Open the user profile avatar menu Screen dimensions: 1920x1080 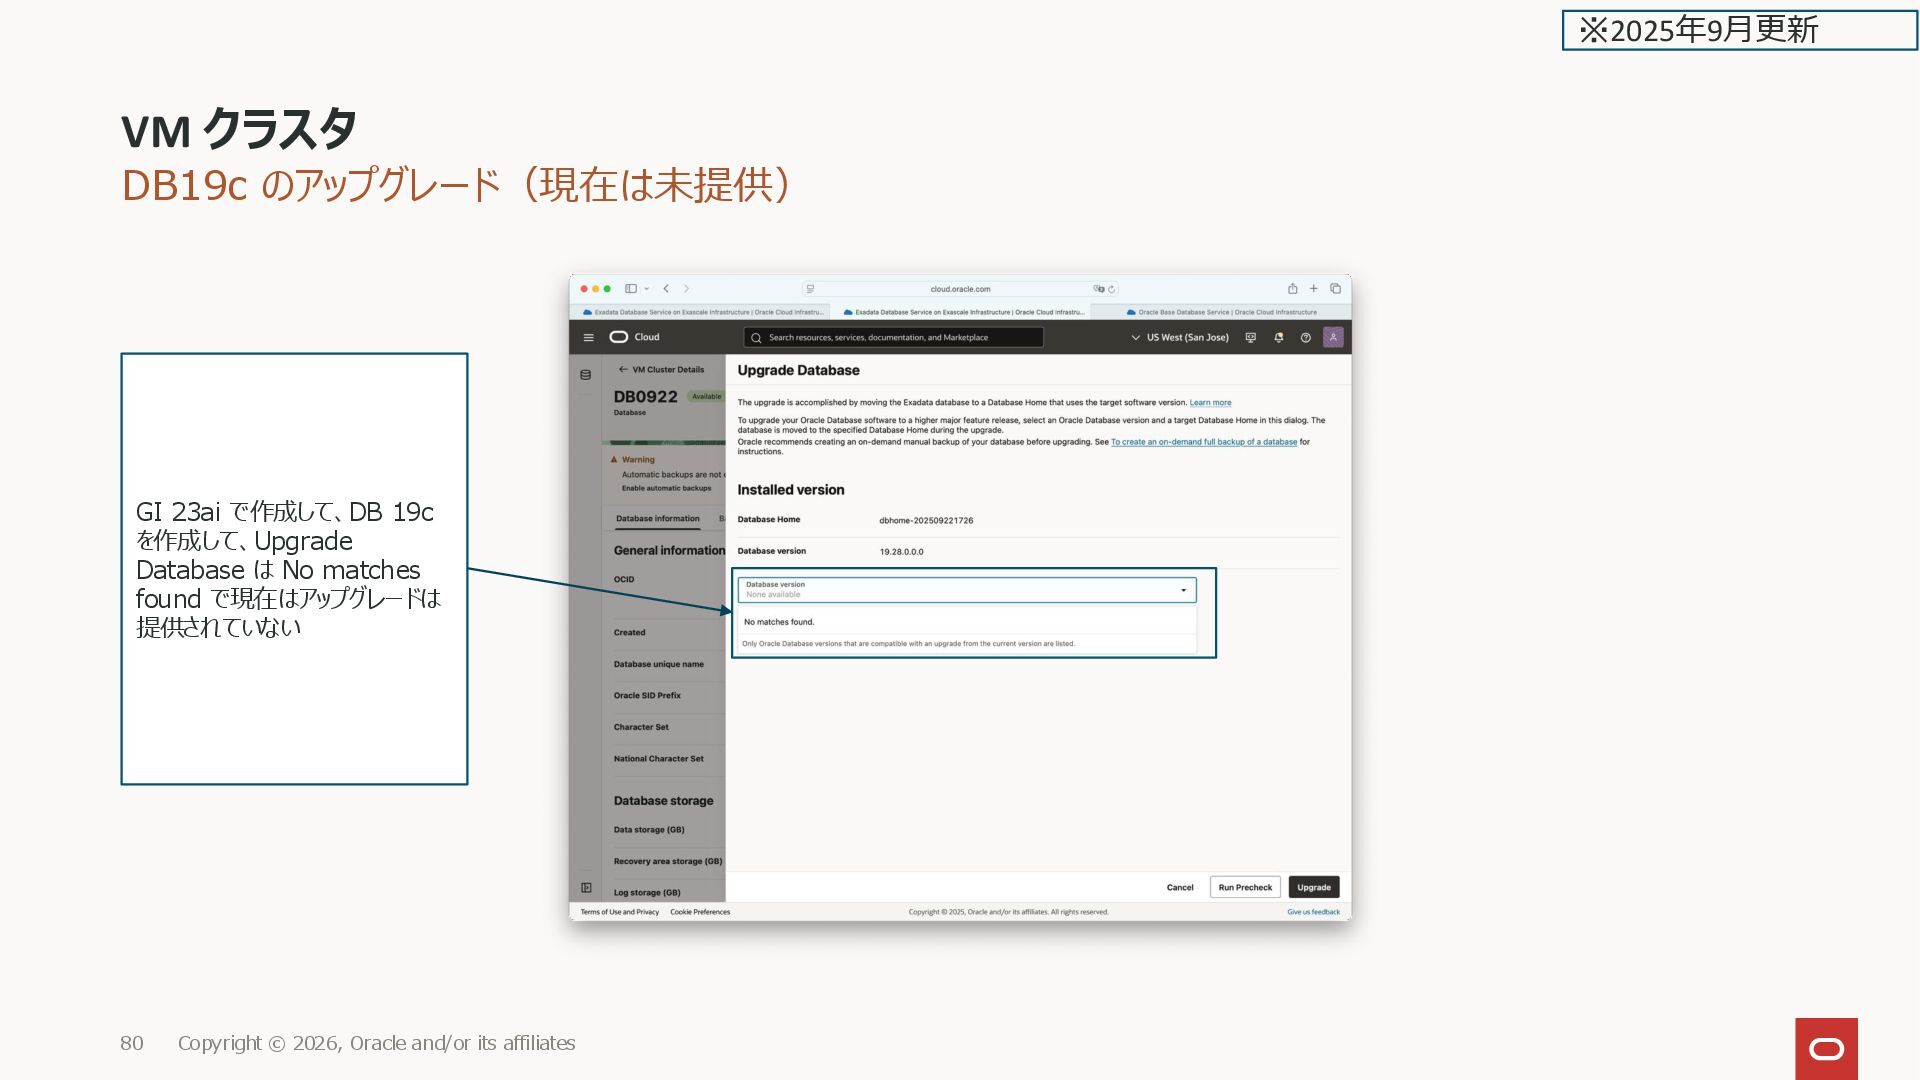tap(1333, 337)
